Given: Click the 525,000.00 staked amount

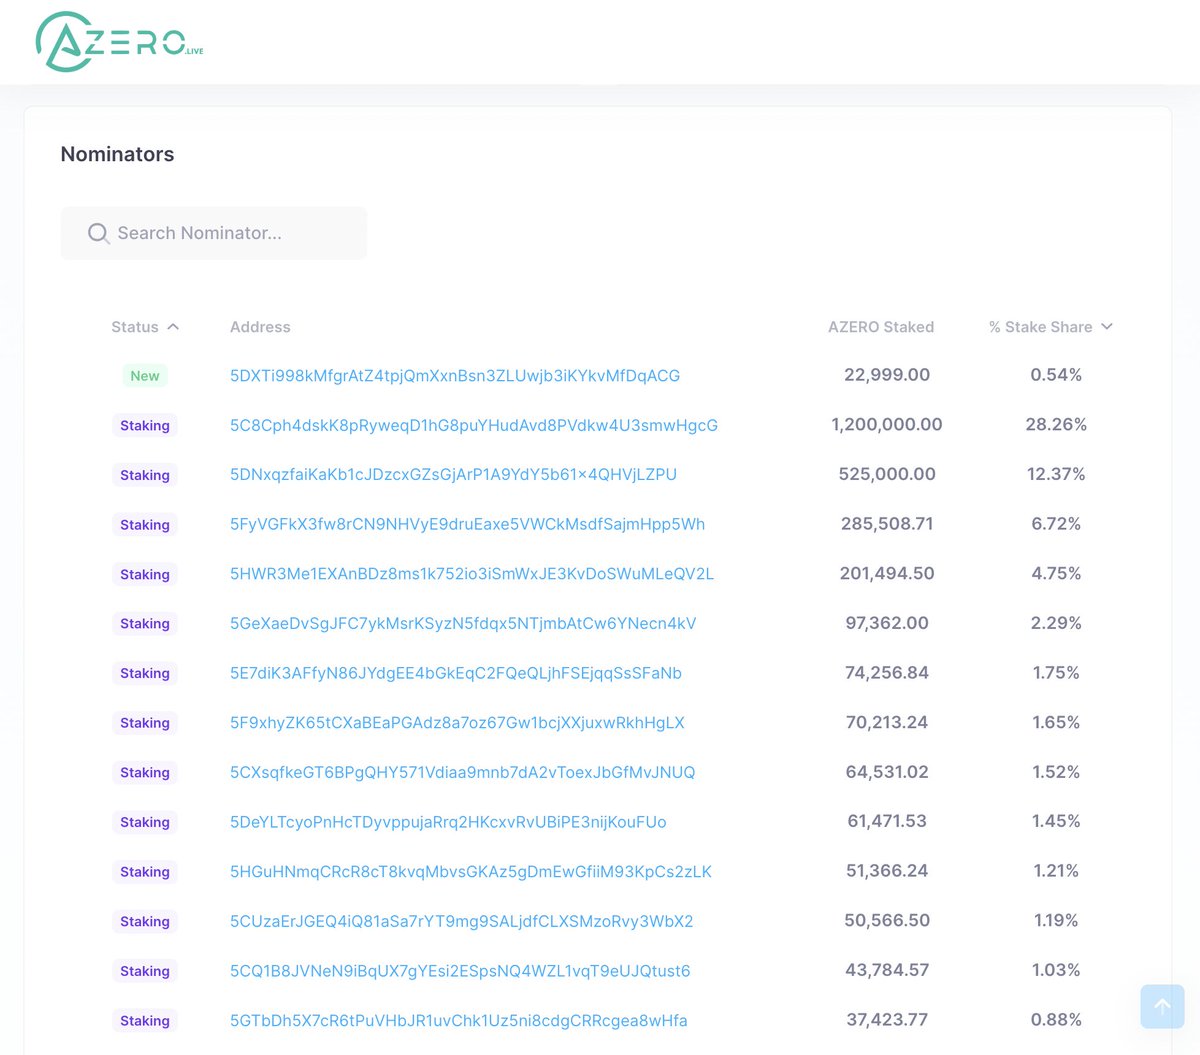Looking at the screenshot, I should (887, 474).
